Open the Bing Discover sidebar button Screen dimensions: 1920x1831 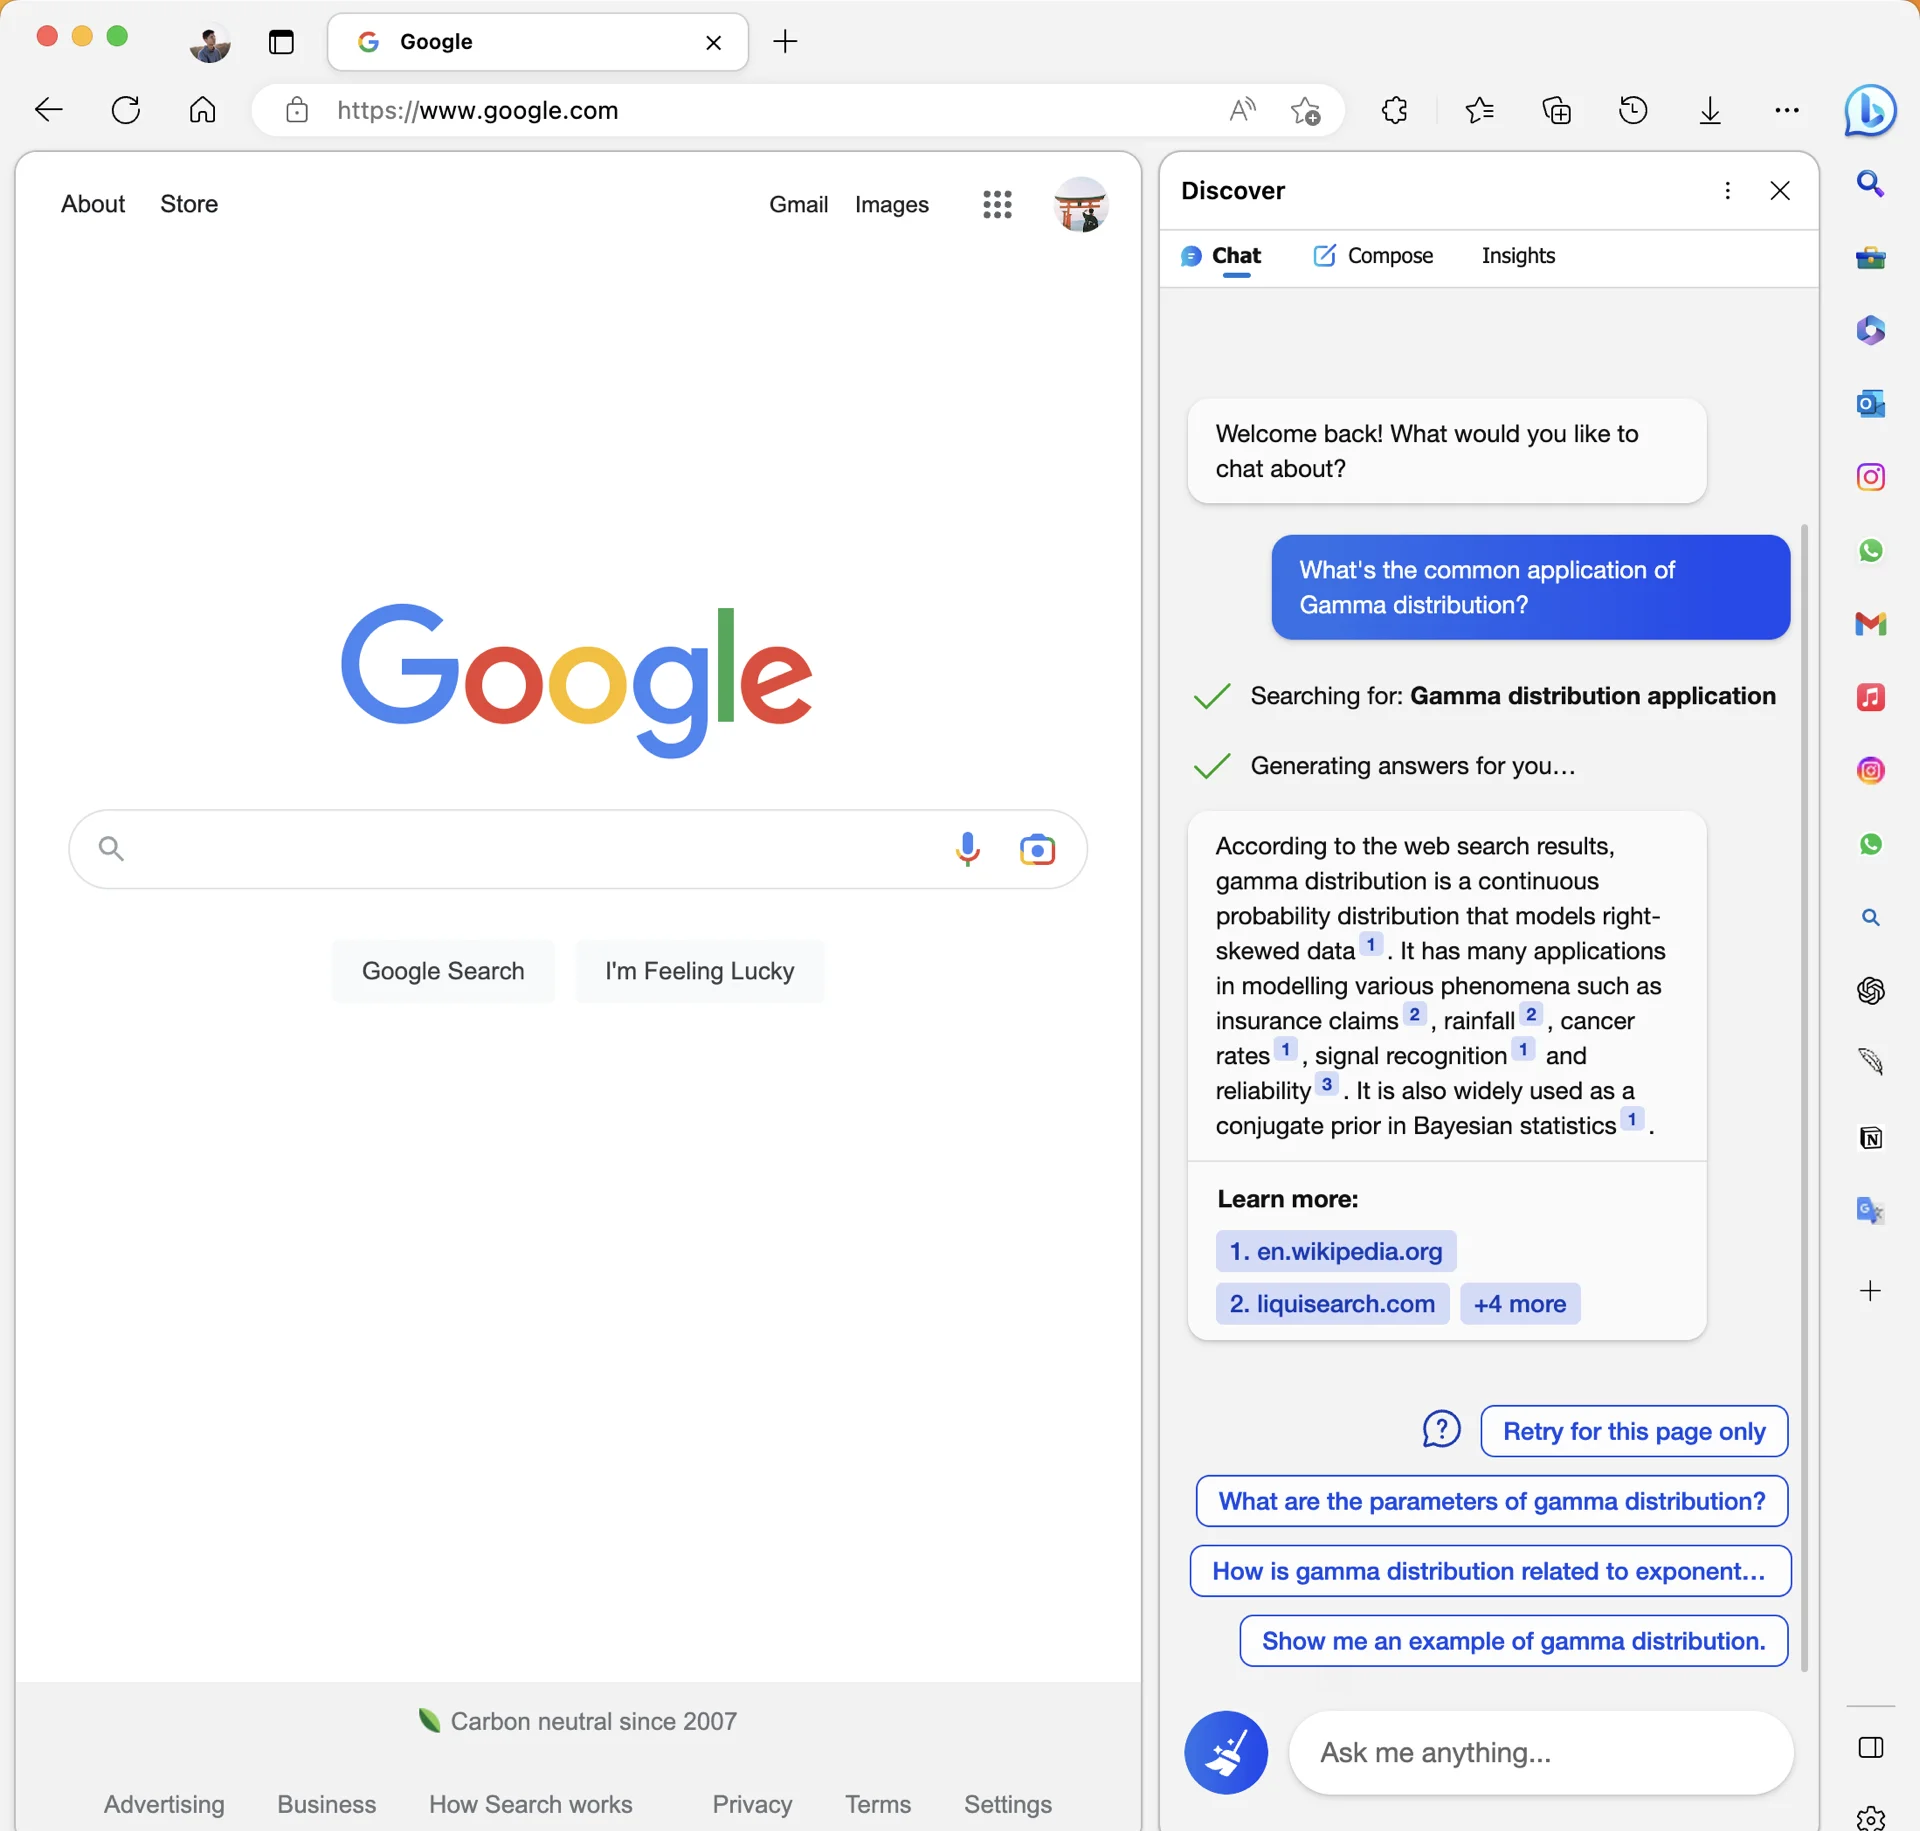(1870, 110)
